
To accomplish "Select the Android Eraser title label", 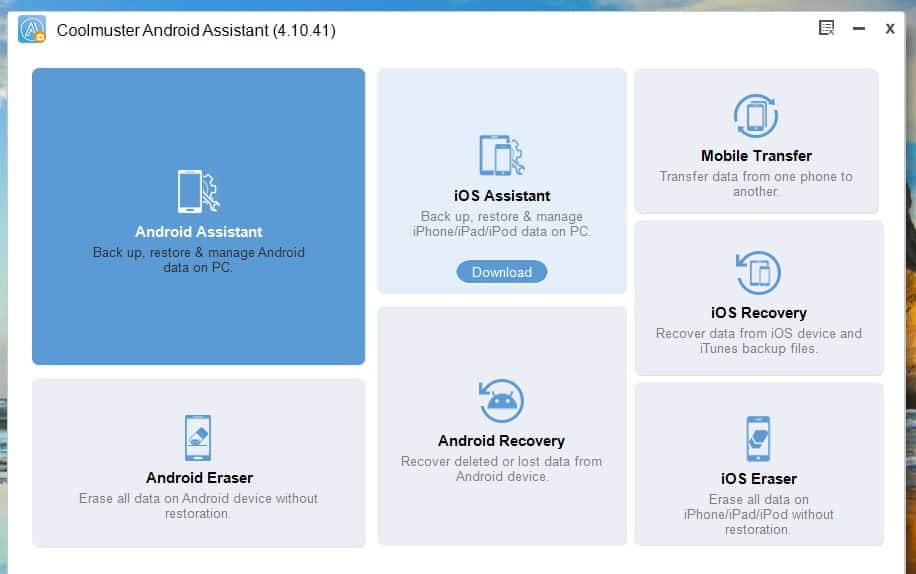I will (199, 478).
